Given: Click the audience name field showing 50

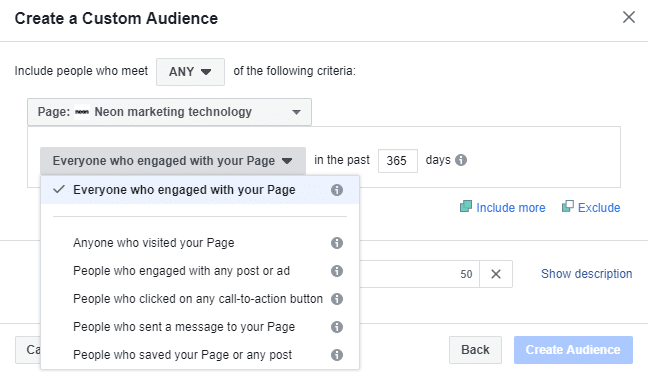Looking at the screenshot, I should coord(419,274).
